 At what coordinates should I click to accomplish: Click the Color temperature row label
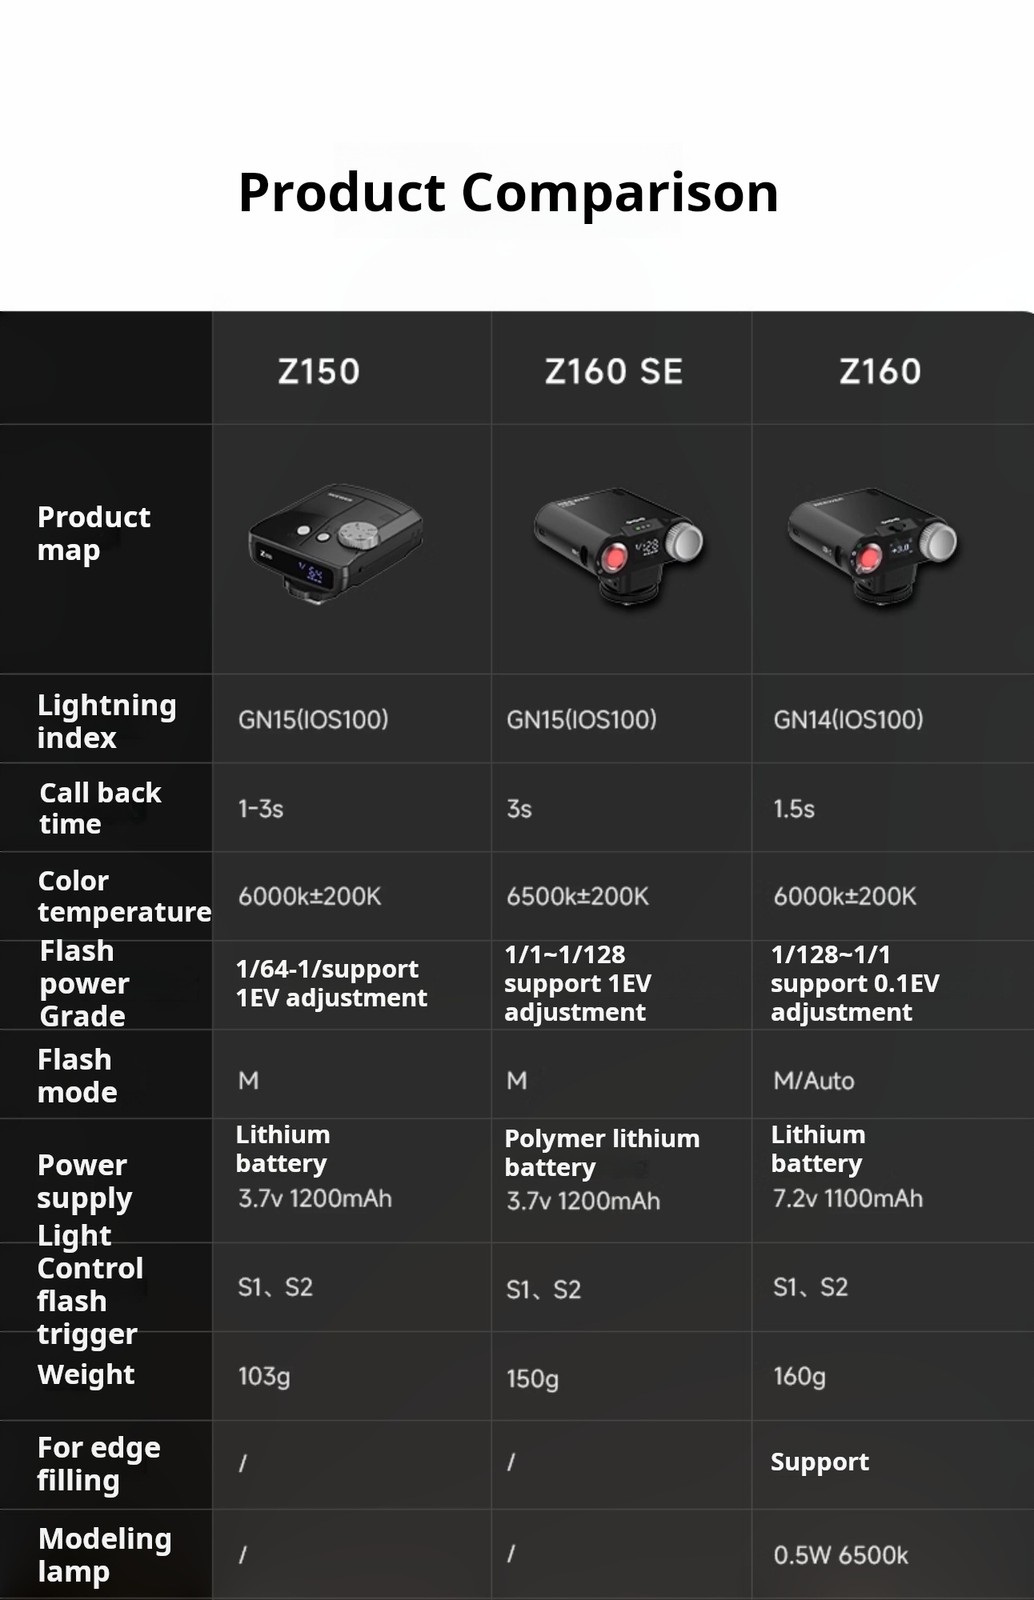(x=124, y=896)
